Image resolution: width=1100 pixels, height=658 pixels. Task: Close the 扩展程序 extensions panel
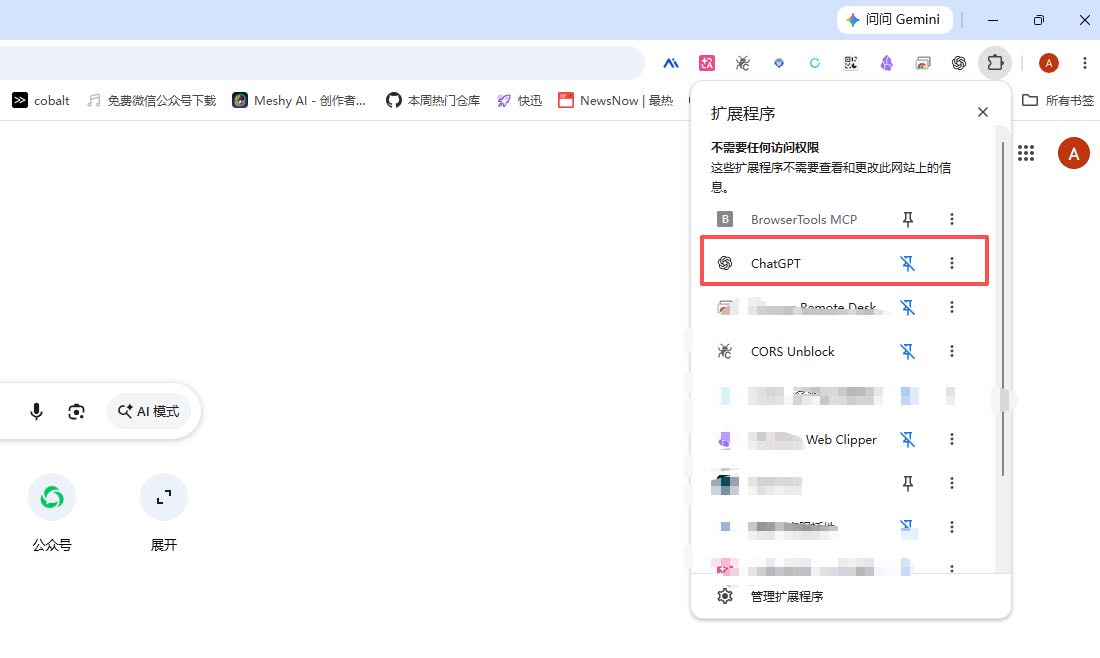coord(983,112)
